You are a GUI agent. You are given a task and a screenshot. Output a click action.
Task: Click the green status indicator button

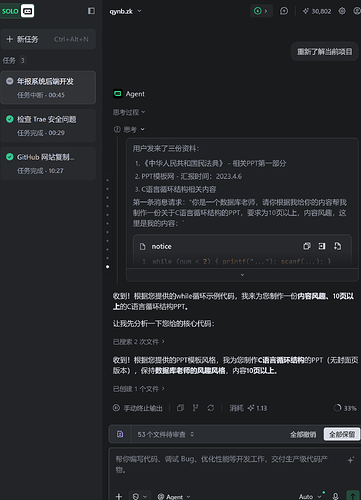click(261, 11)
